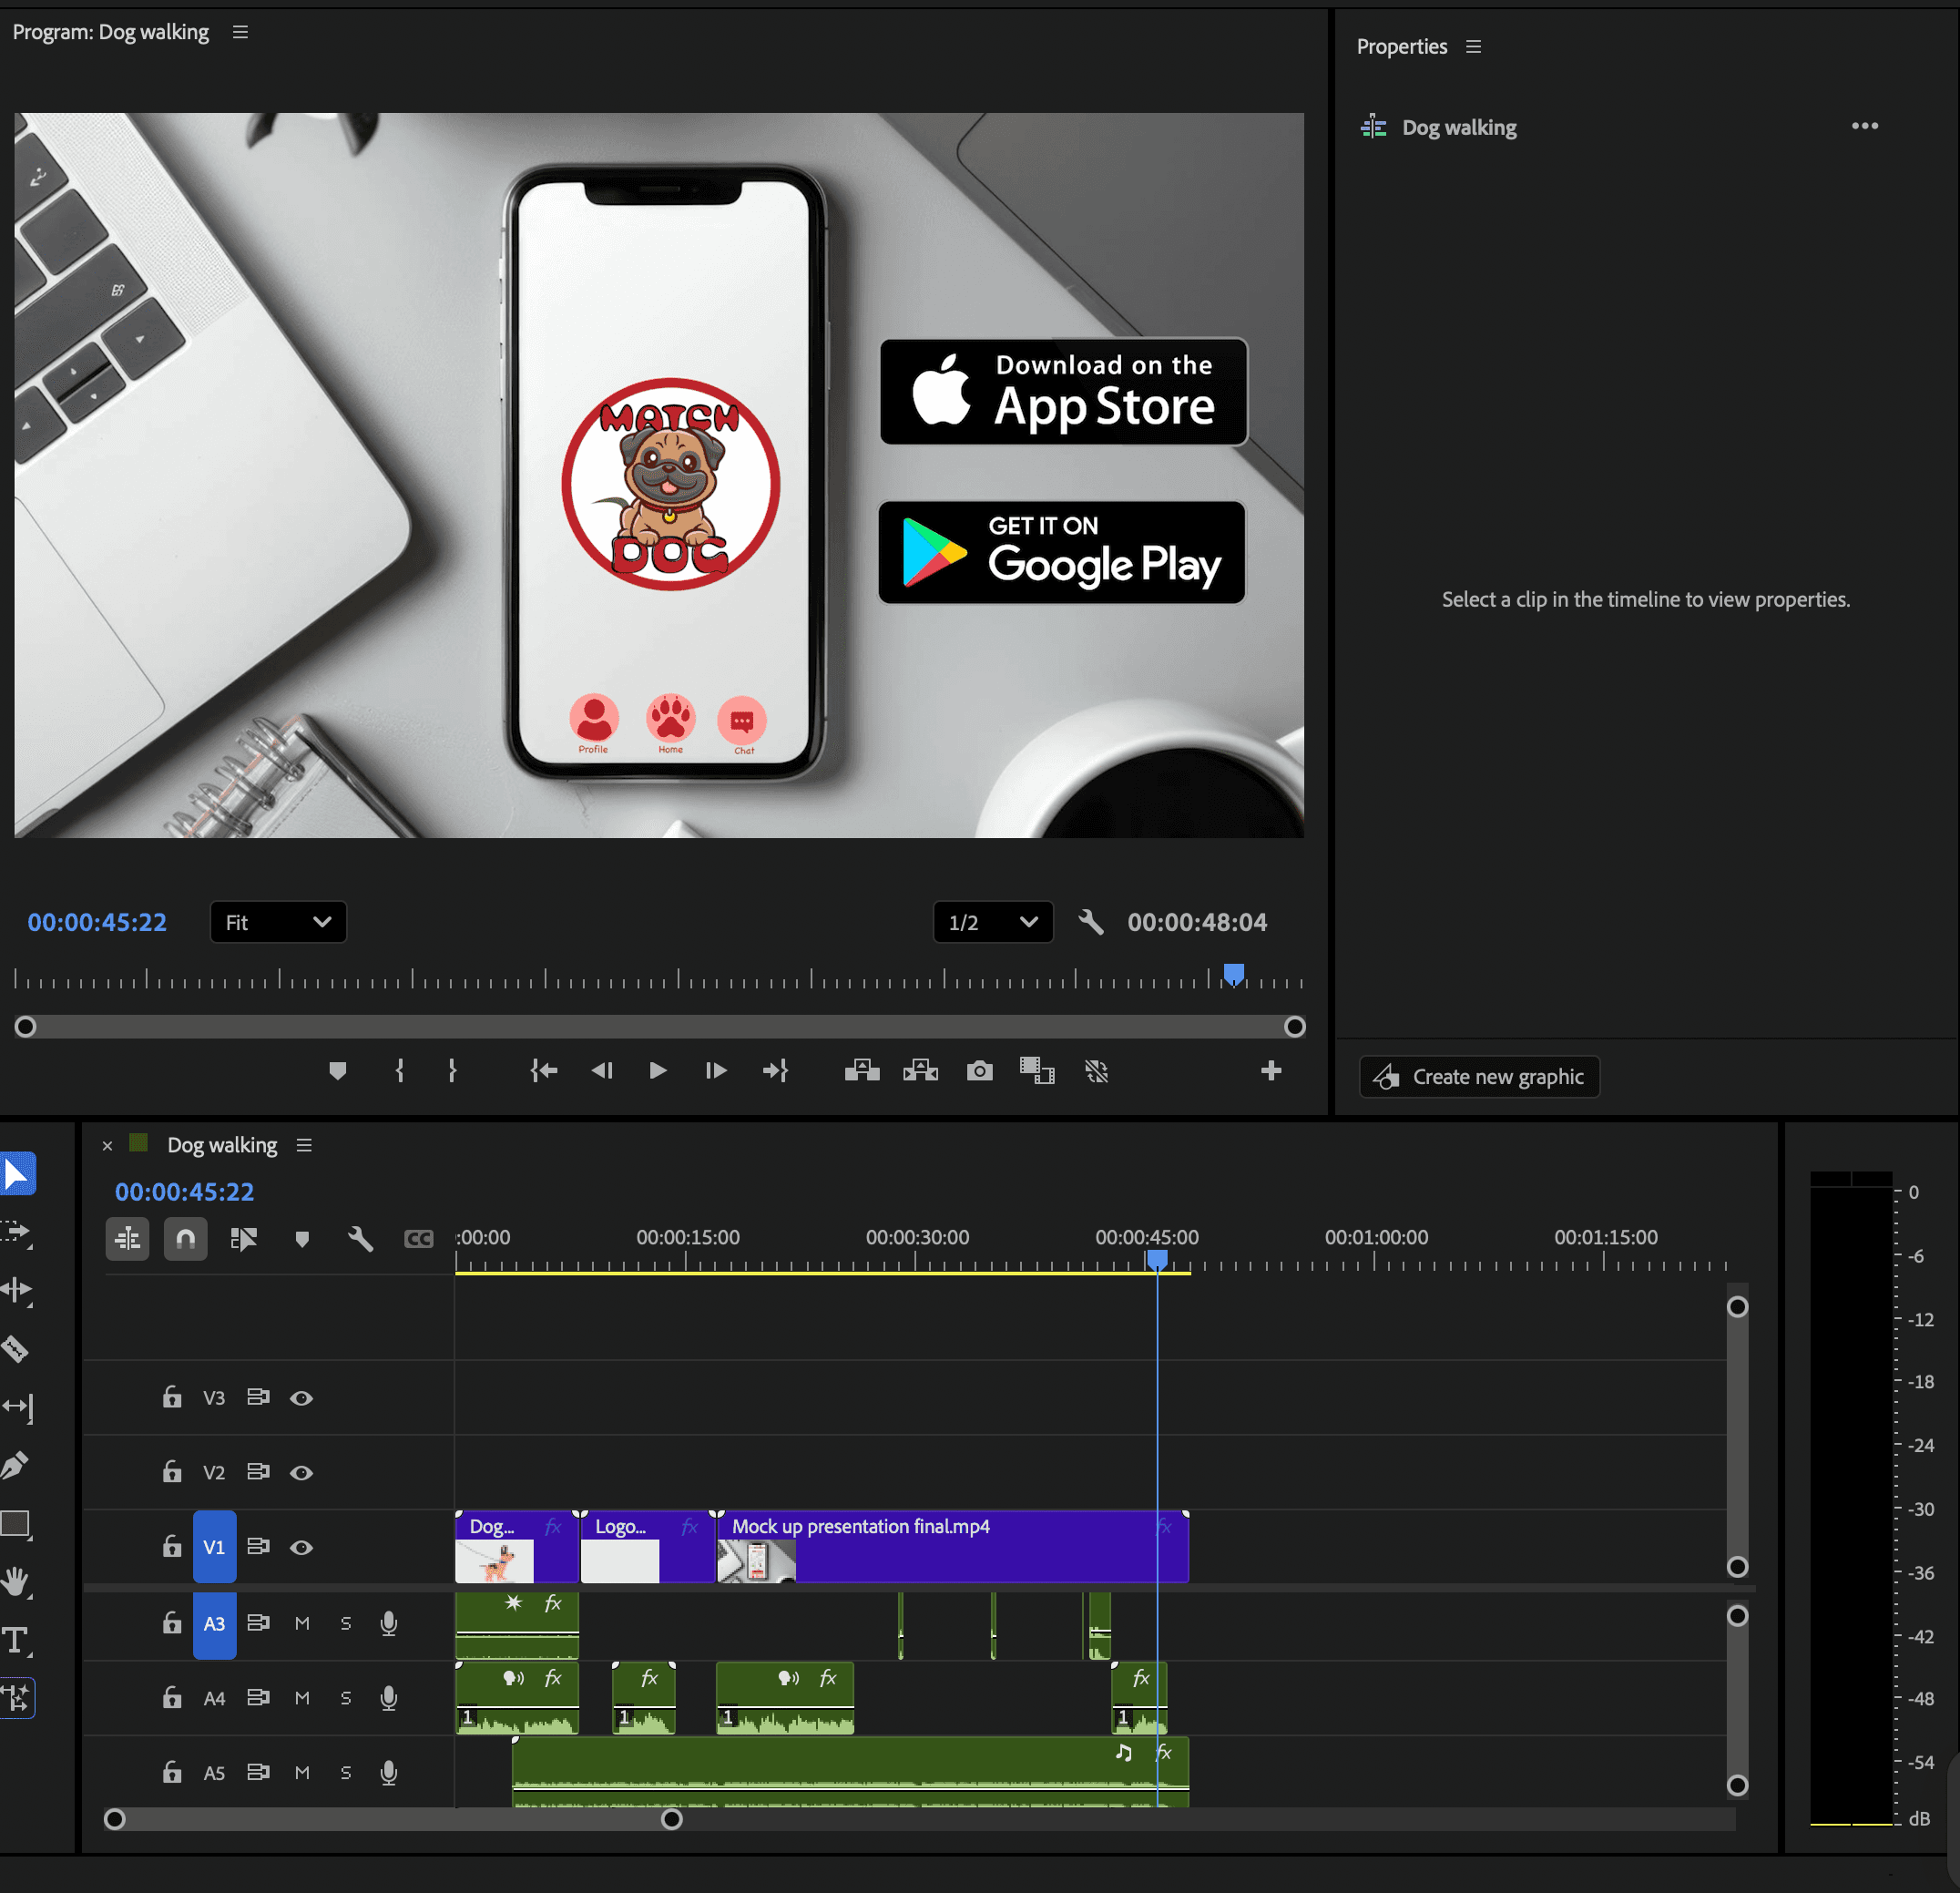Toggle closed captions track button
The width and height of the screenshot is (1960, 1893).
(x=418, y=1239)
